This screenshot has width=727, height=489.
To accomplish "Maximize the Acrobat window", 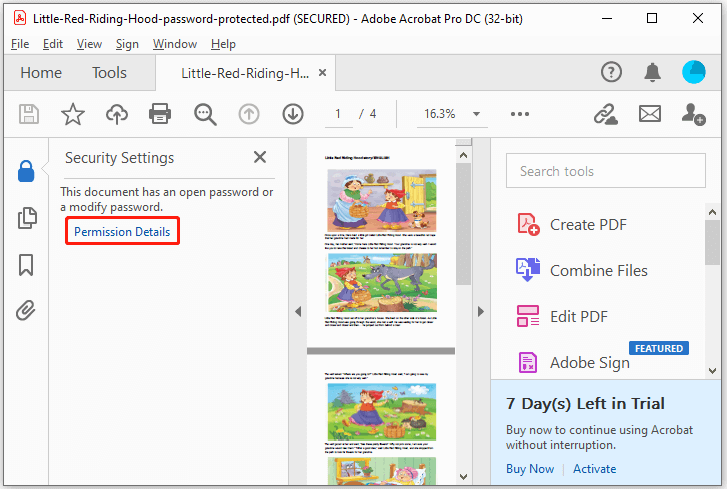I will click(x=652, y=18).
